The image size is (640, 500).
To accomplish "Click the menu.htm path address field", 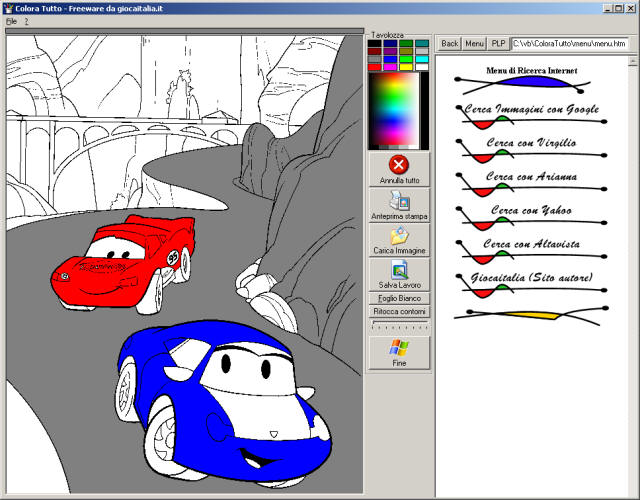I will (x=570, y=43).
